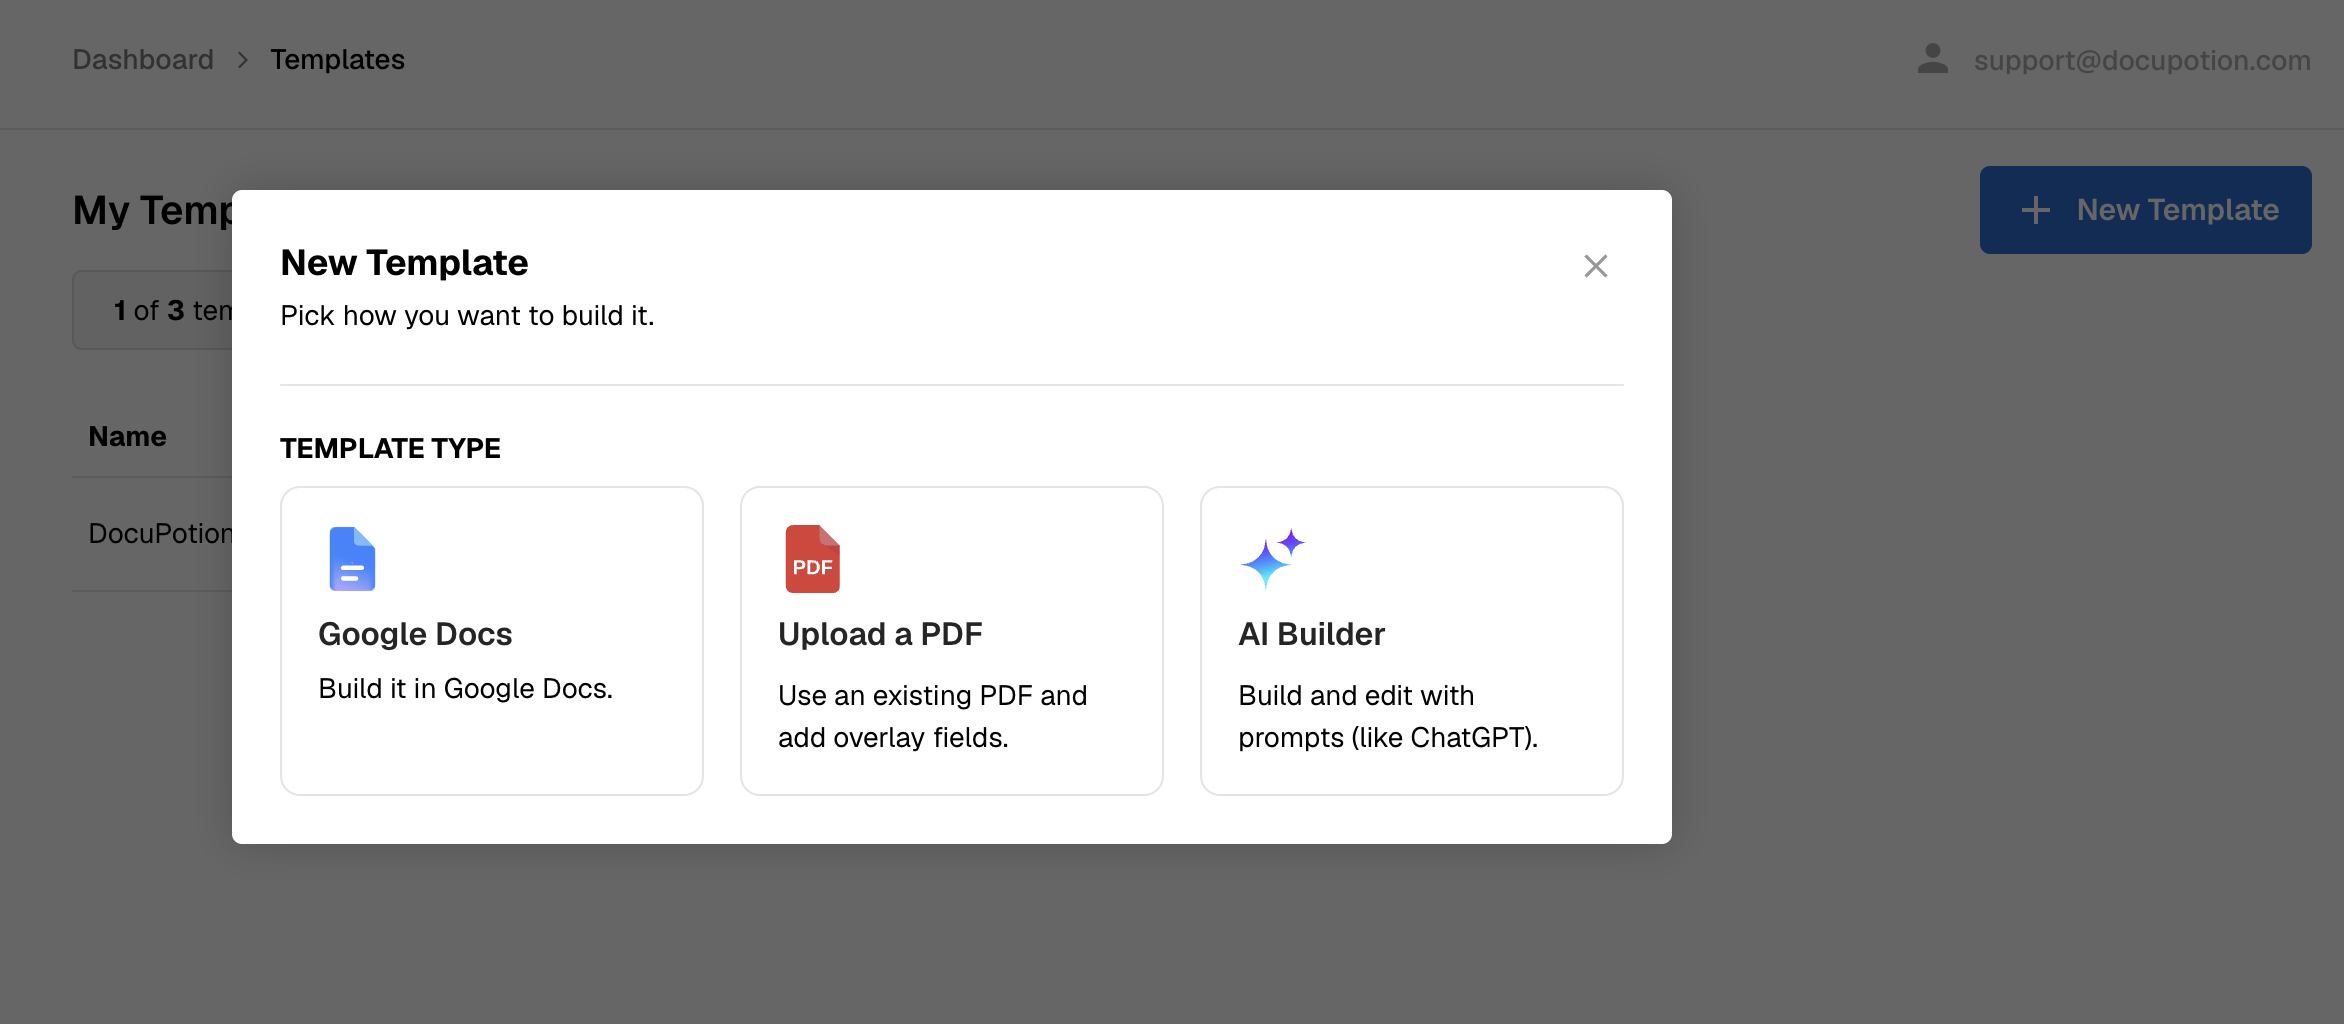Click the AI Builder sparkle icon
Screen dimensions: 2344x1024
pyautogui.click(x=1272, y=558)
